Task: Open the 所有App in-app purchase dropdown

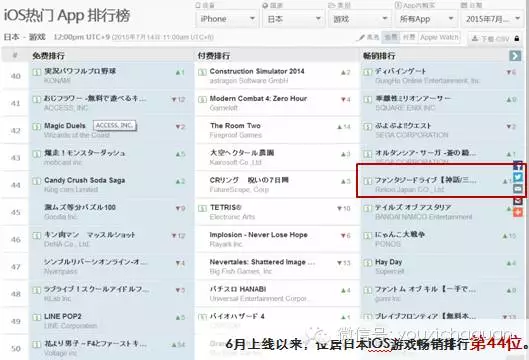Action: (x=426, y=19)
